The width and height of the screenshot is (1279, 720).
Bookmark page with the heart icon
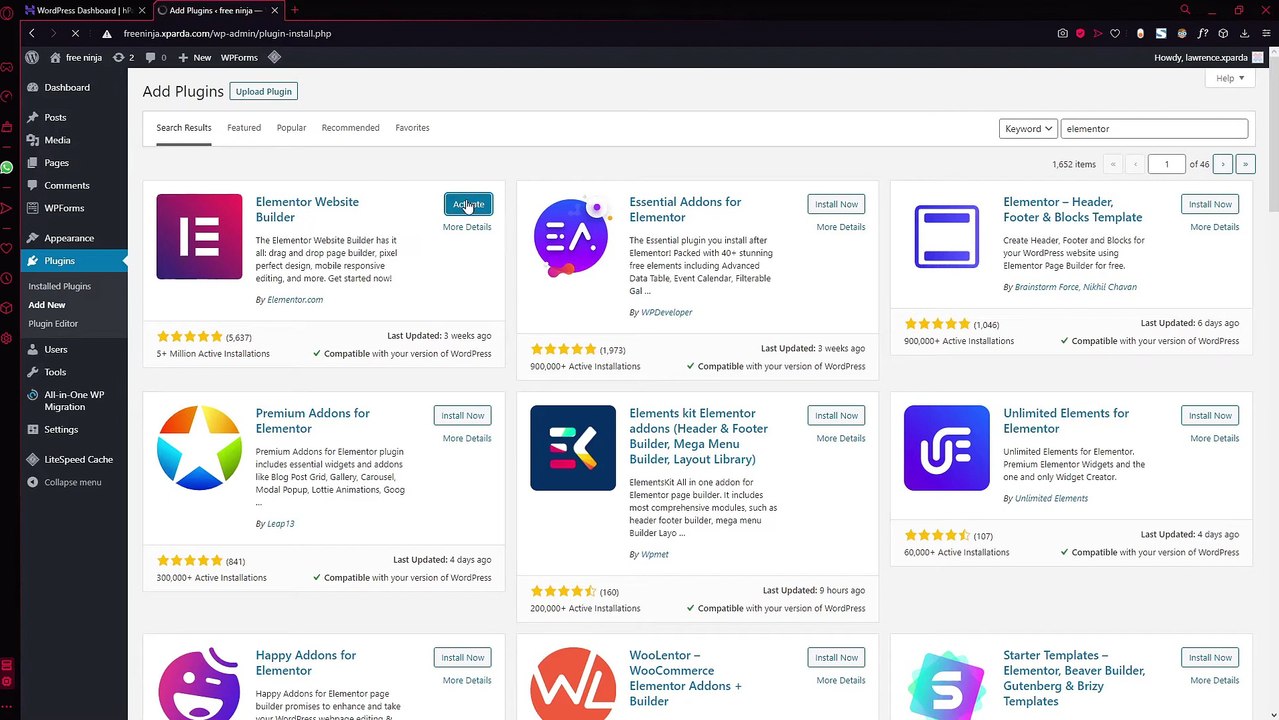coord(1115,33)
